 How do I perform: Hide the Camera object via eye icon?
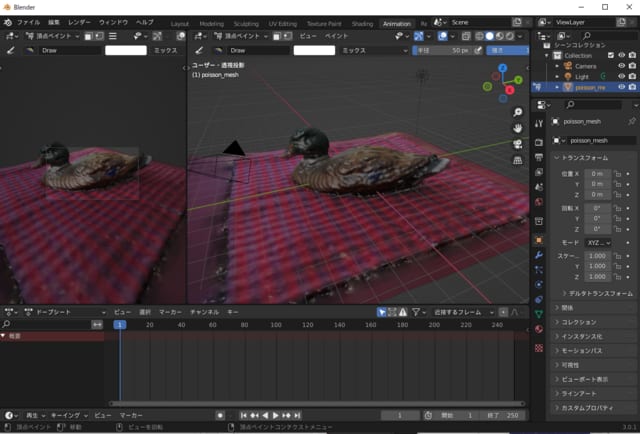pos(621,66)
